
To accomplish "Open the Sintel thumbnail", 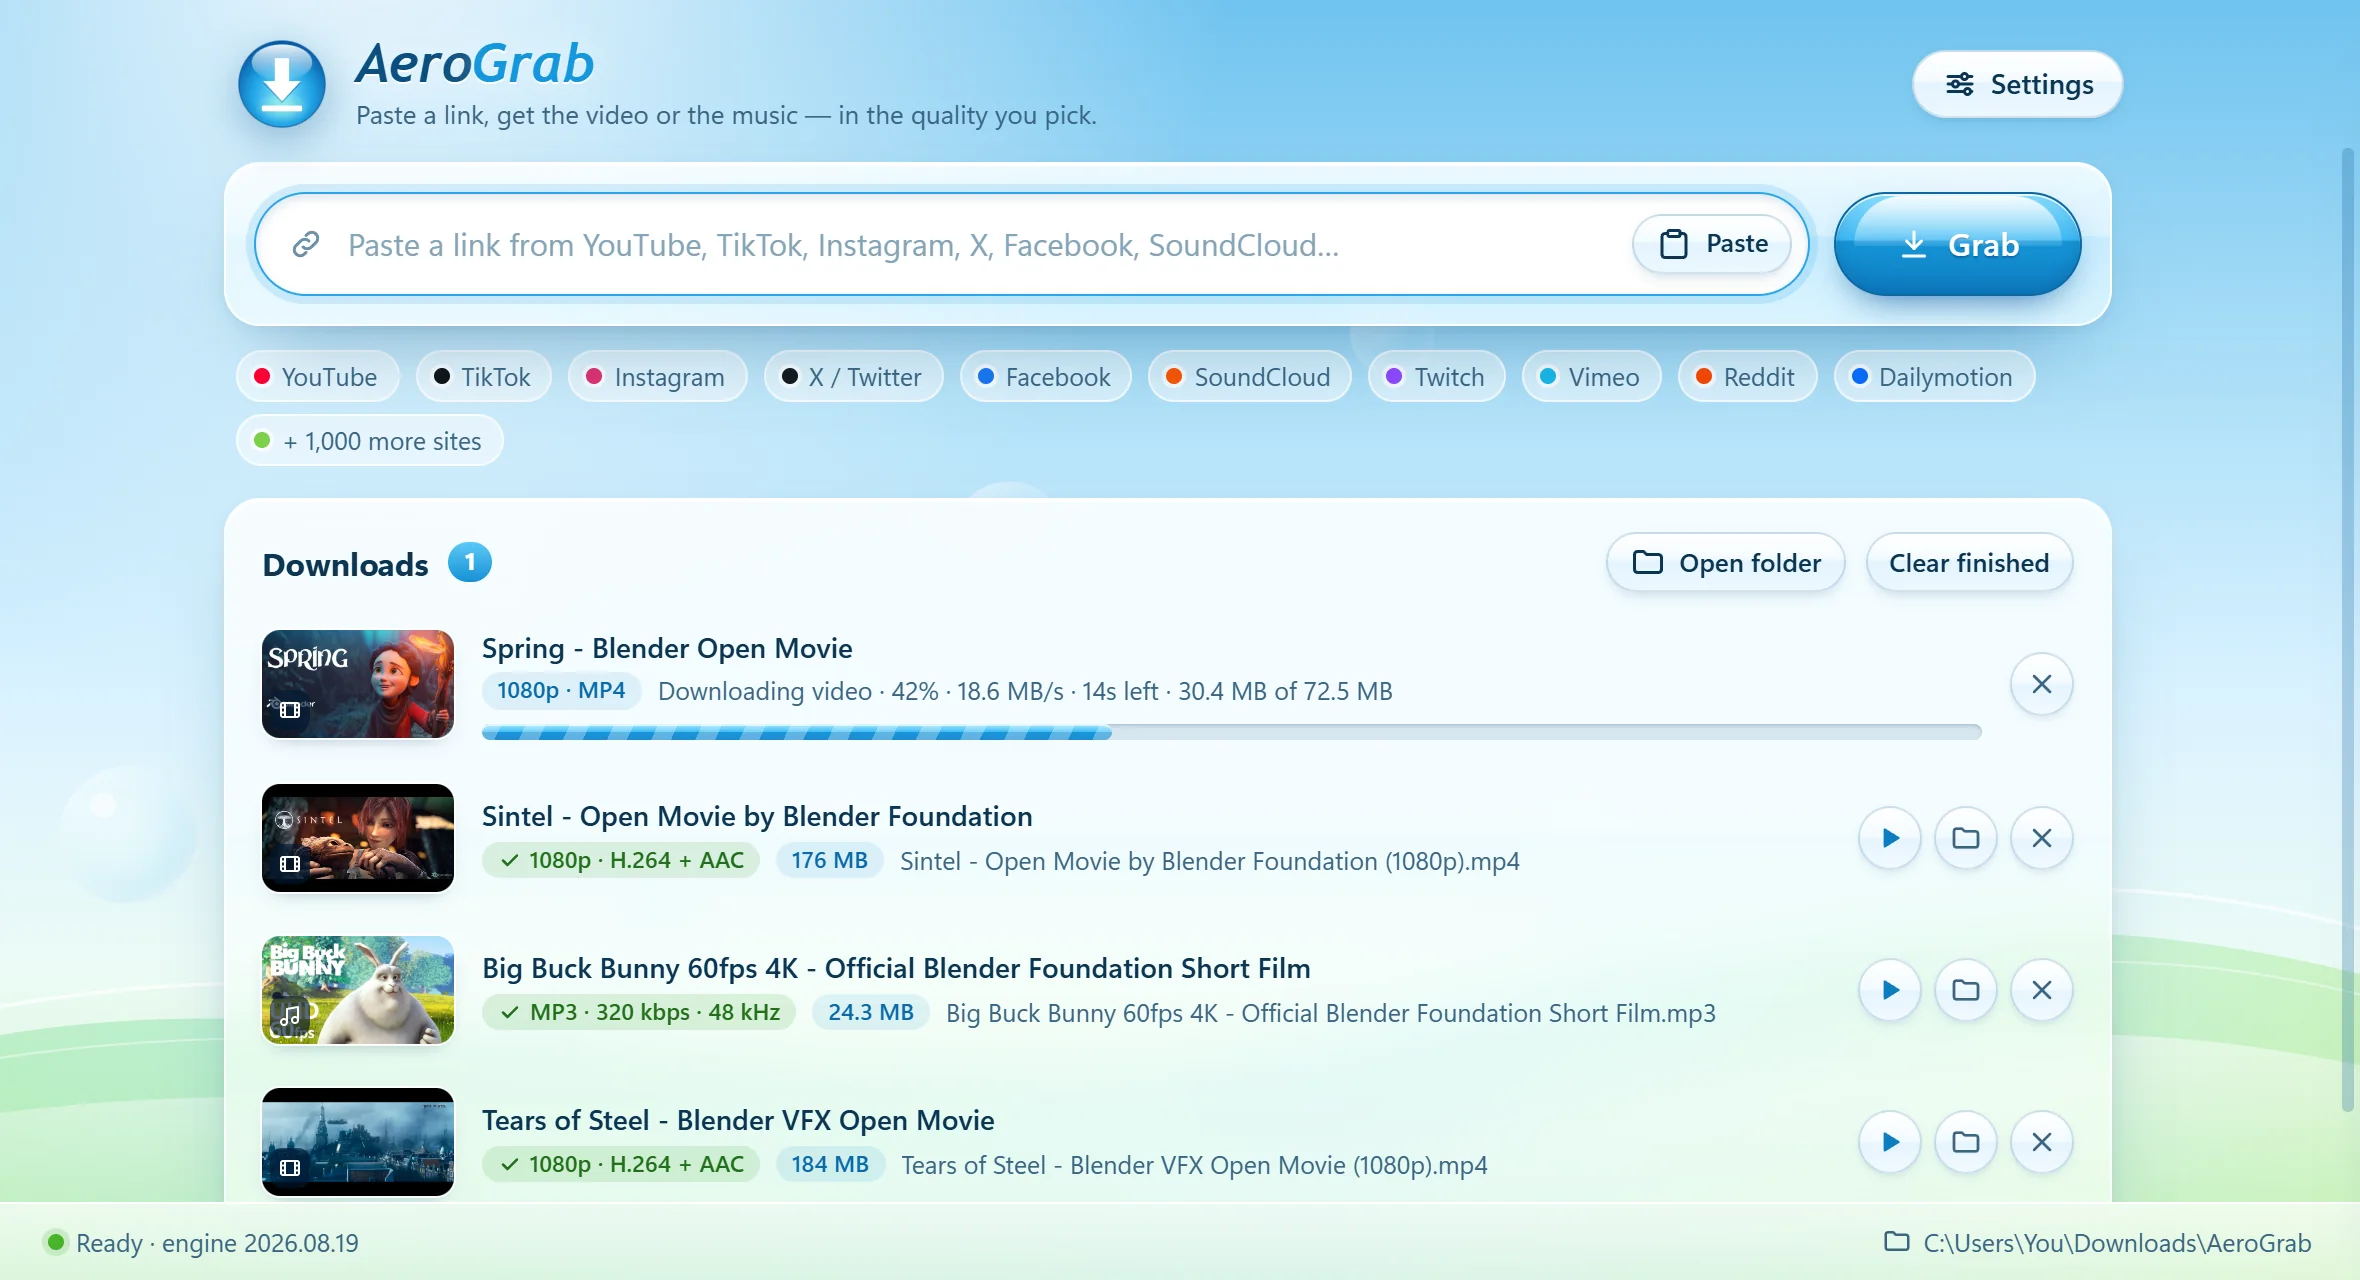I will pos(358,838).
